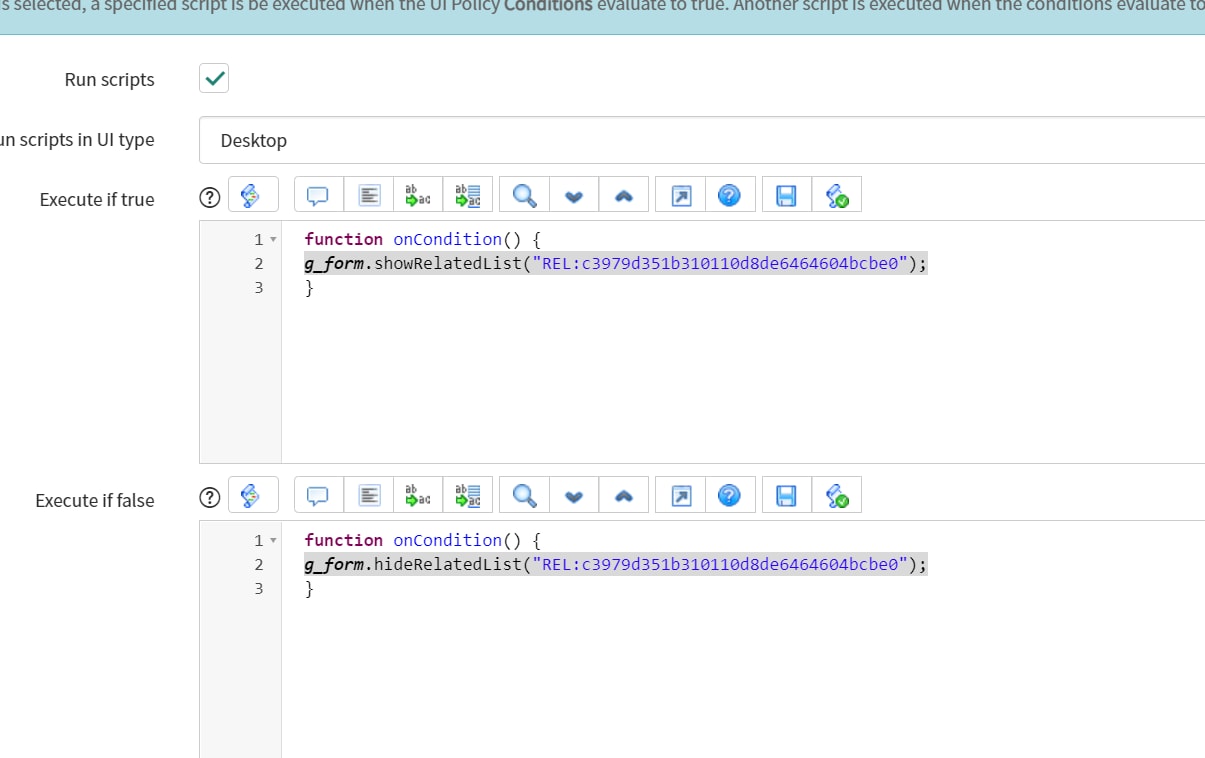This screenshot has width=1205, height=758.
Task: Open script editor help for Execute if false
Action: pos(730,494)
